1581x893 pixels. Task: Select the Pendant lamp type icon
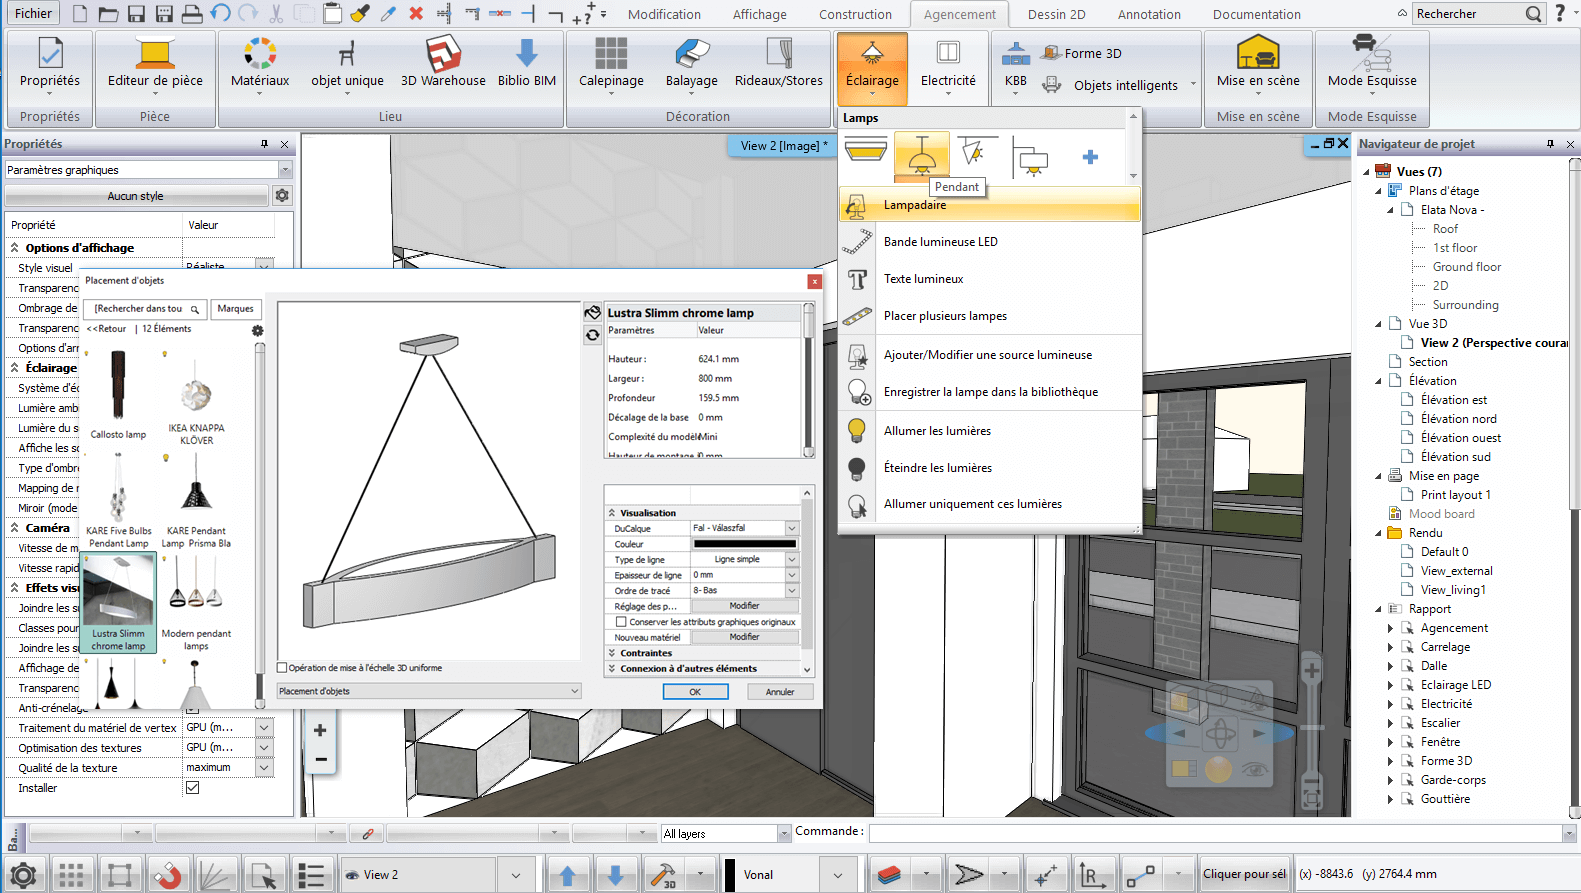(921, 156)
